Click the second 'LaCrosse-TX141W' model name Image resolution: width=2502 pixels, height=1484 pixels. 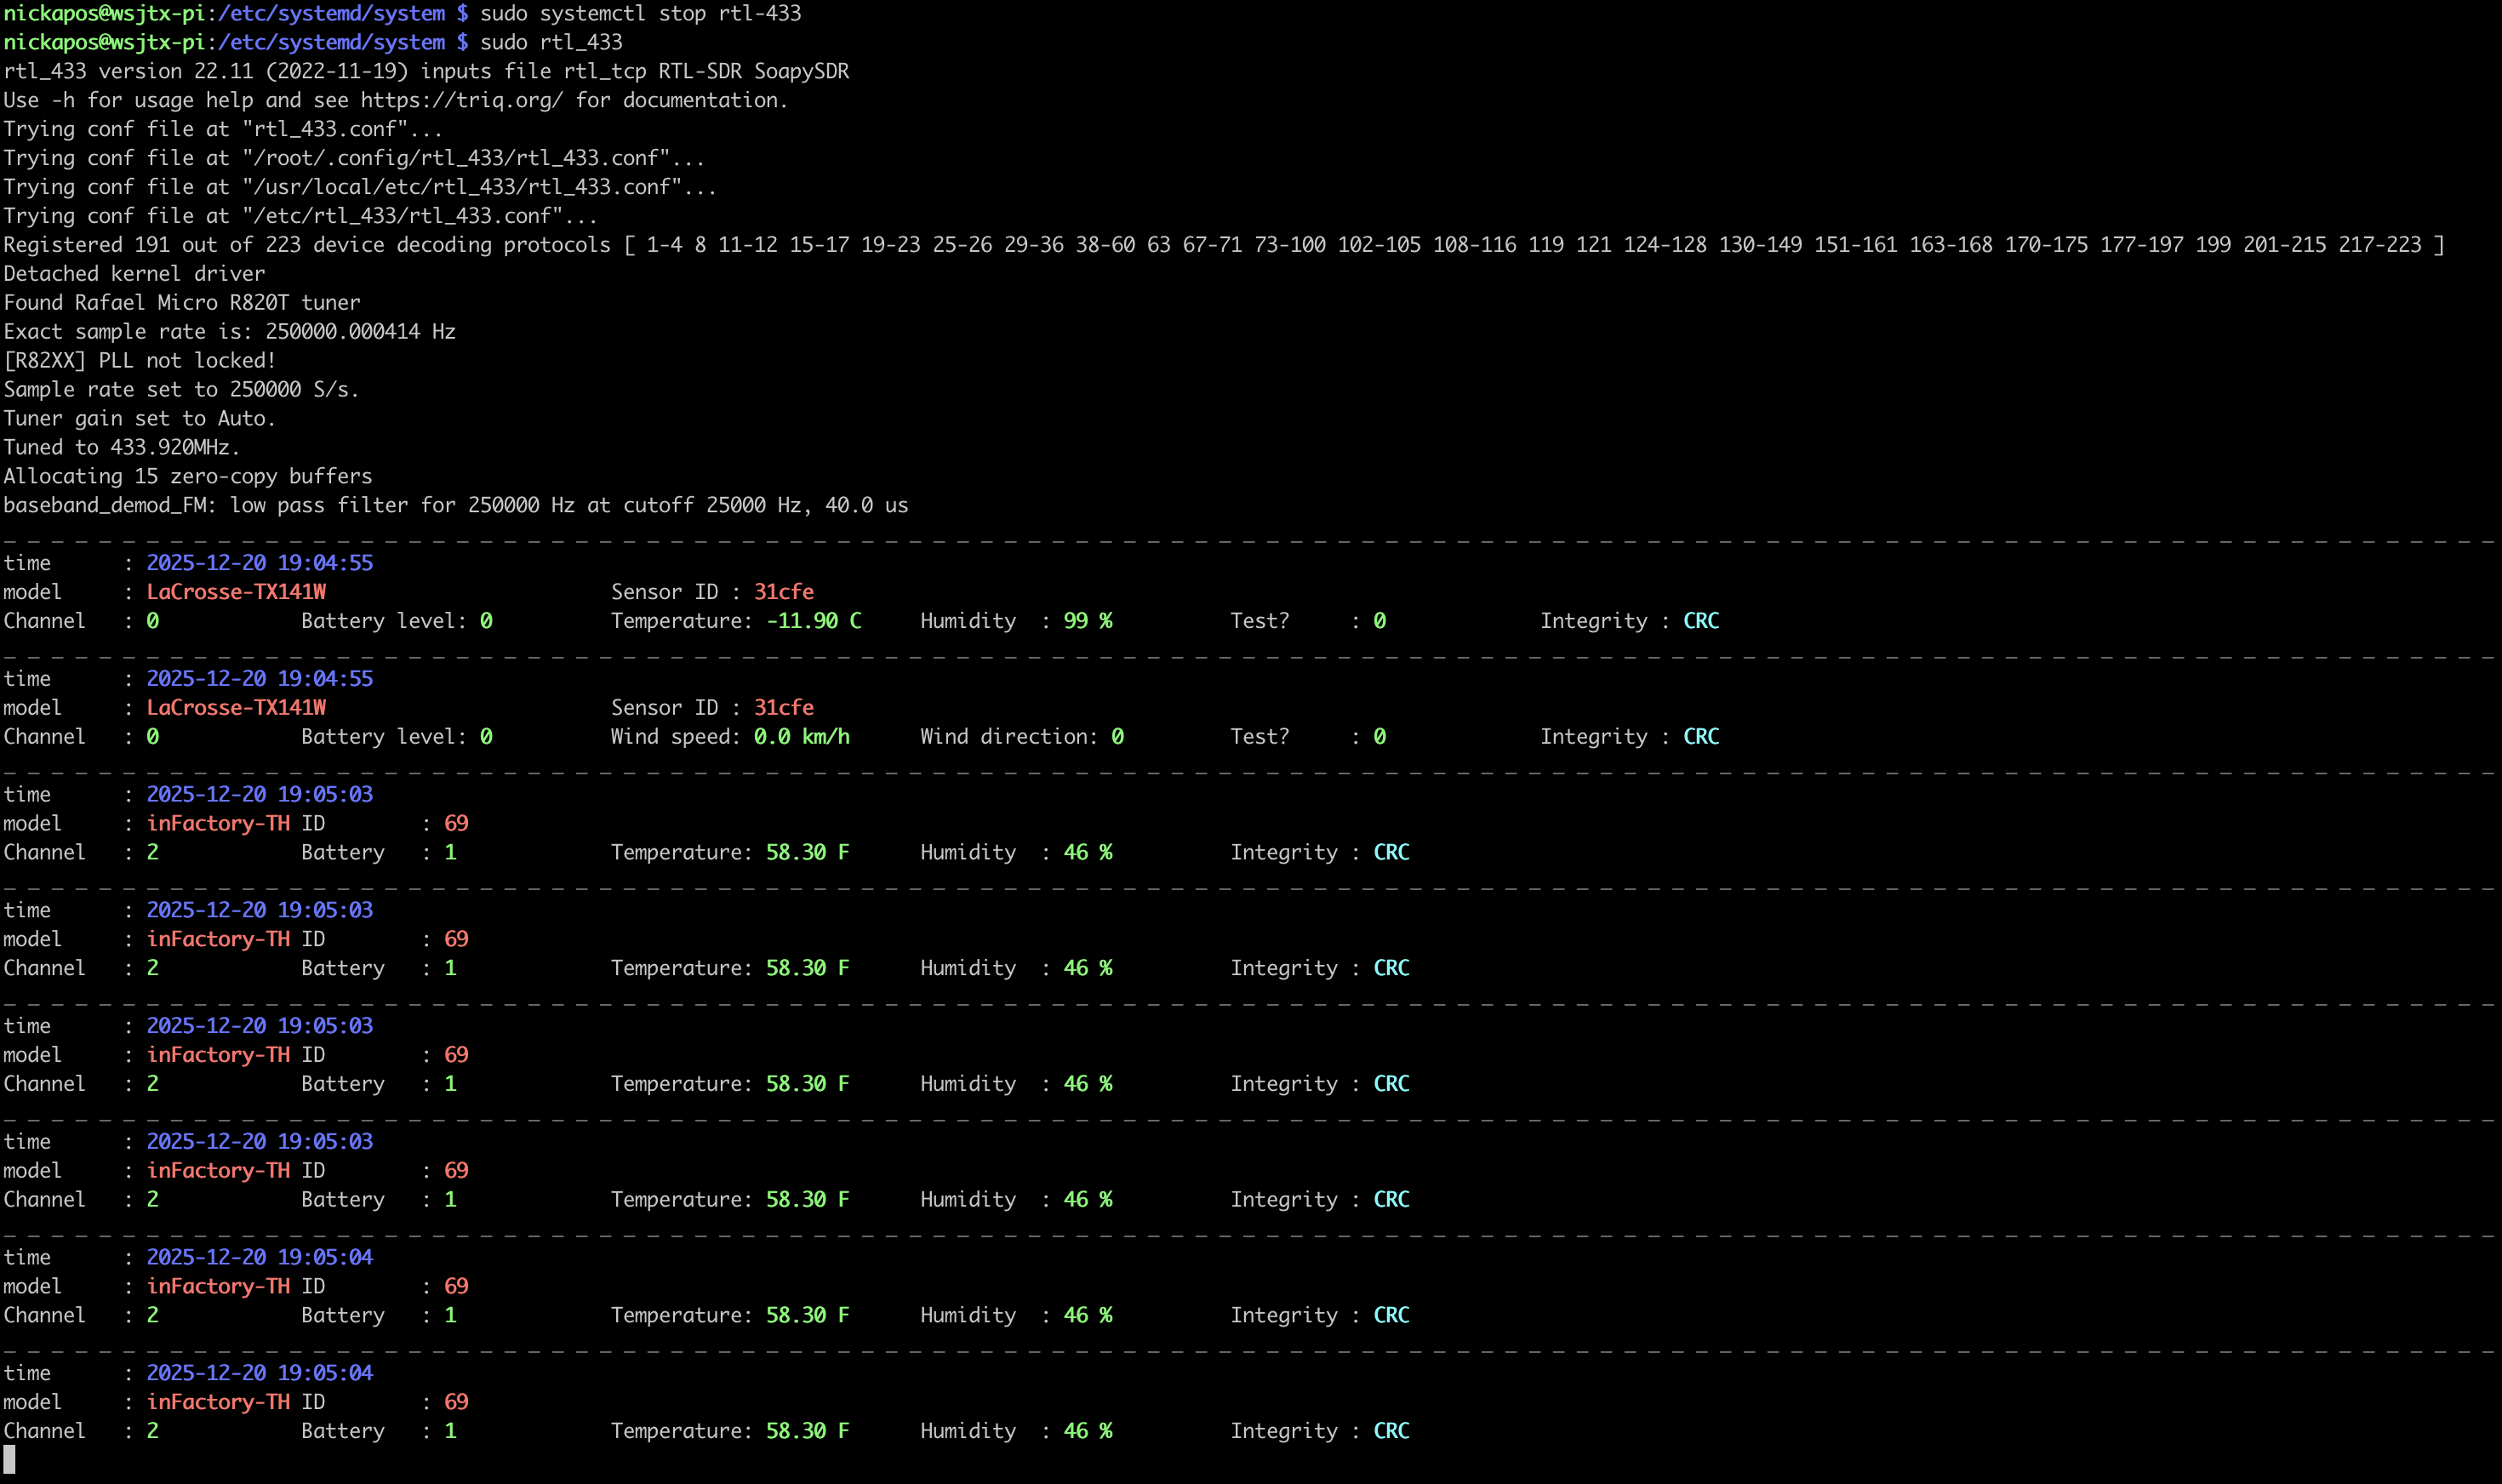(x=236, y=708)
